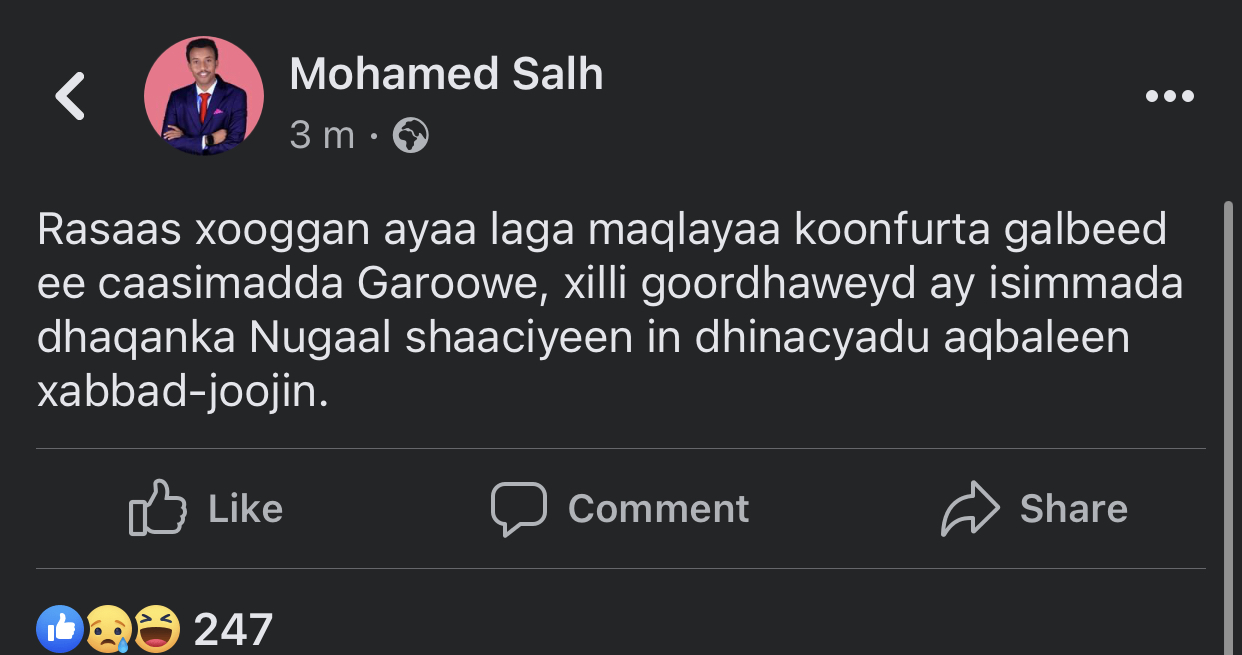Screen dimensions: 1242x655
Task: Click the globe public privacy icon
Action: [410, 135]
